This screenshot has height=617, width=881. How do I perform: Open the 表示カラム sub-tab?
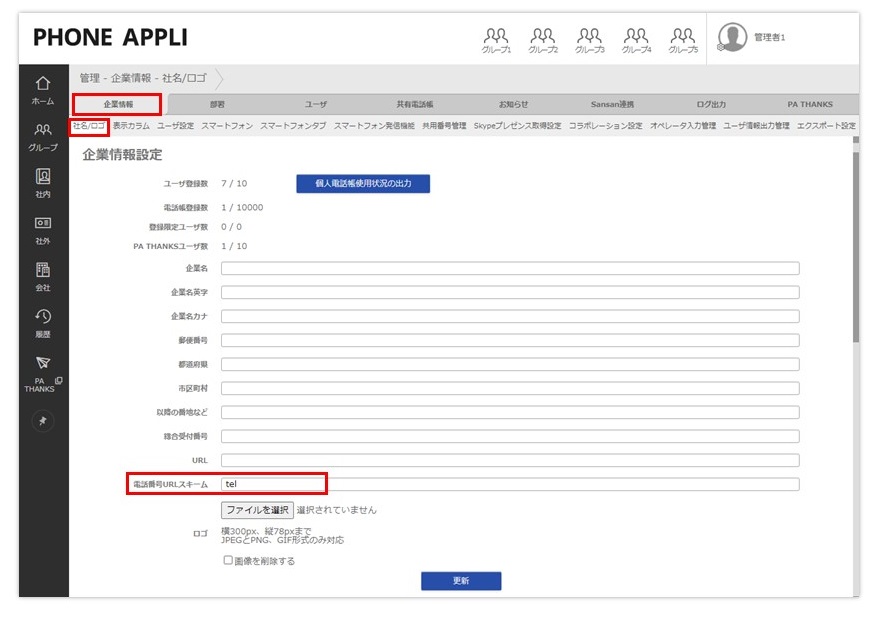131,126
